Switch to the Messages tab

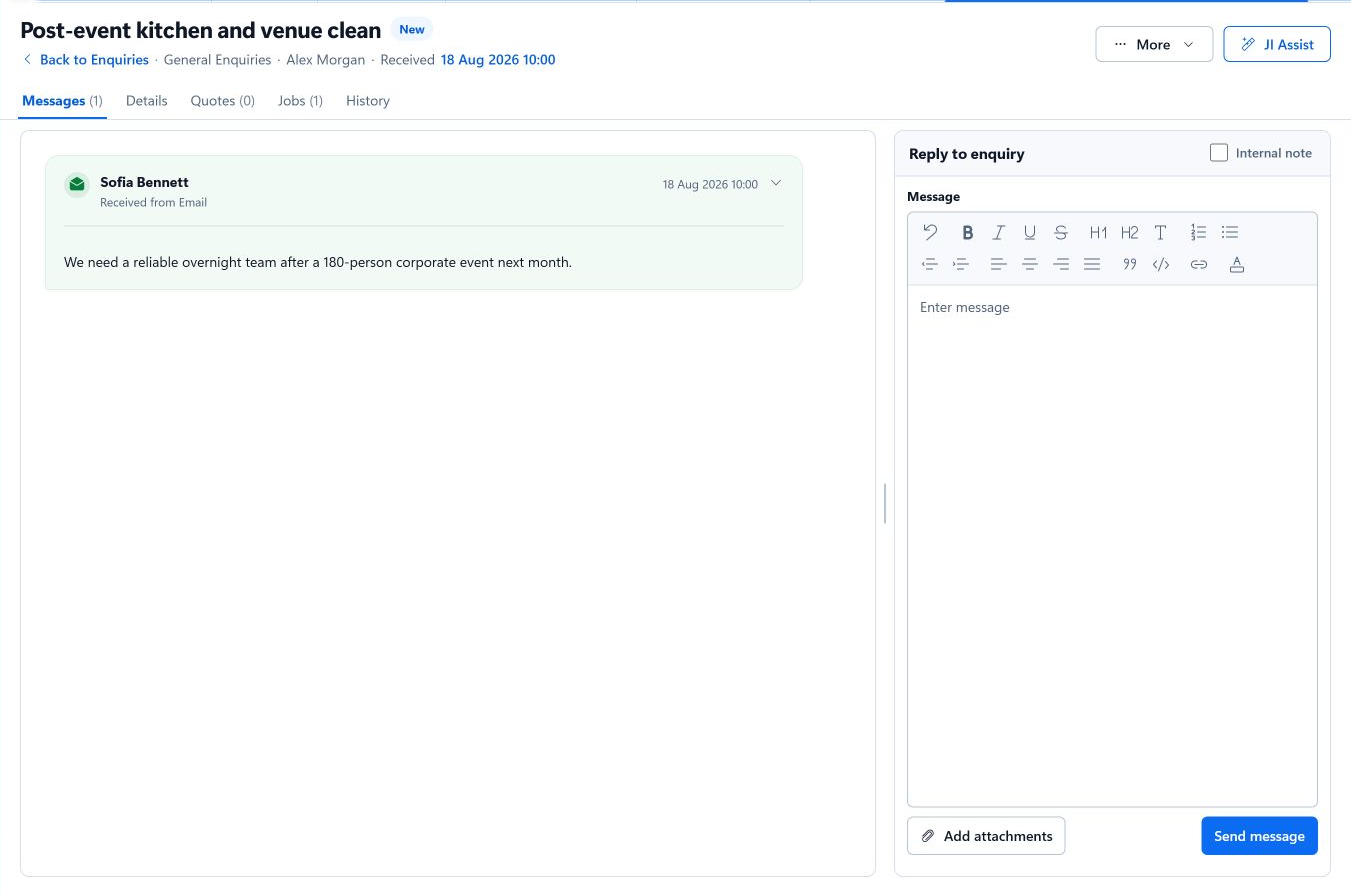click(x=62, y=101)
